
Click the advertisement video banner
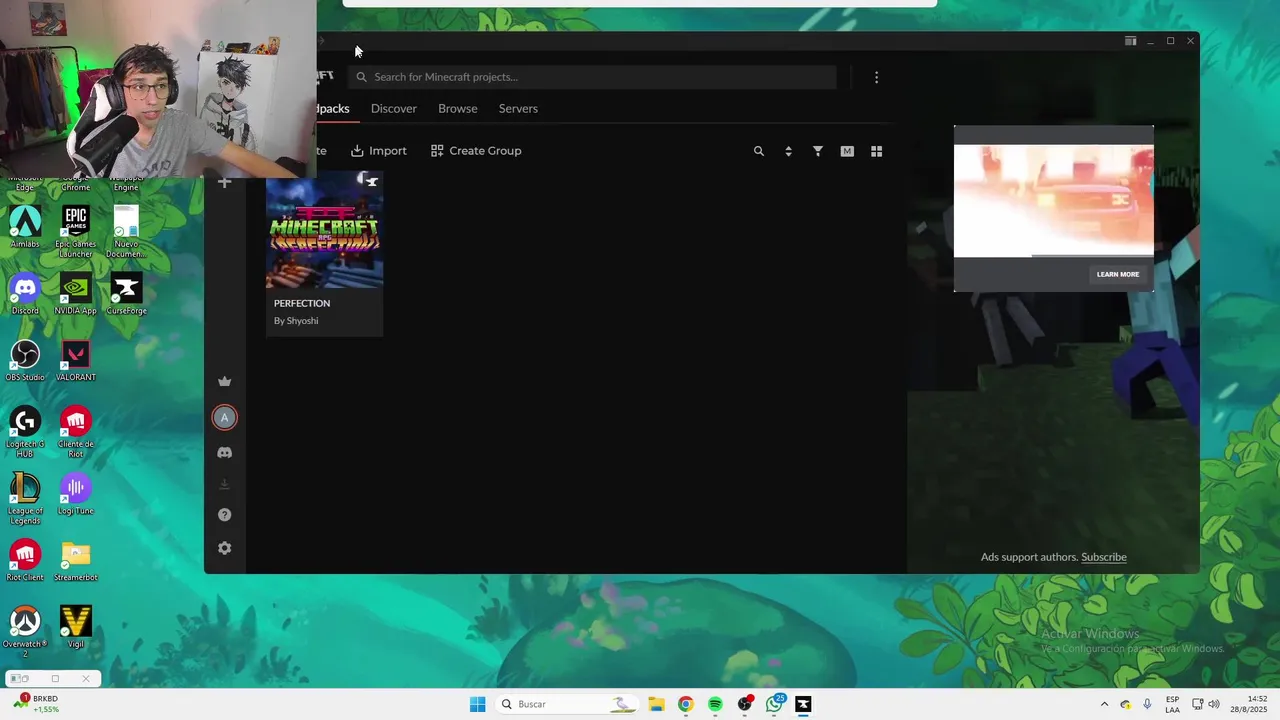point(1053,201)
